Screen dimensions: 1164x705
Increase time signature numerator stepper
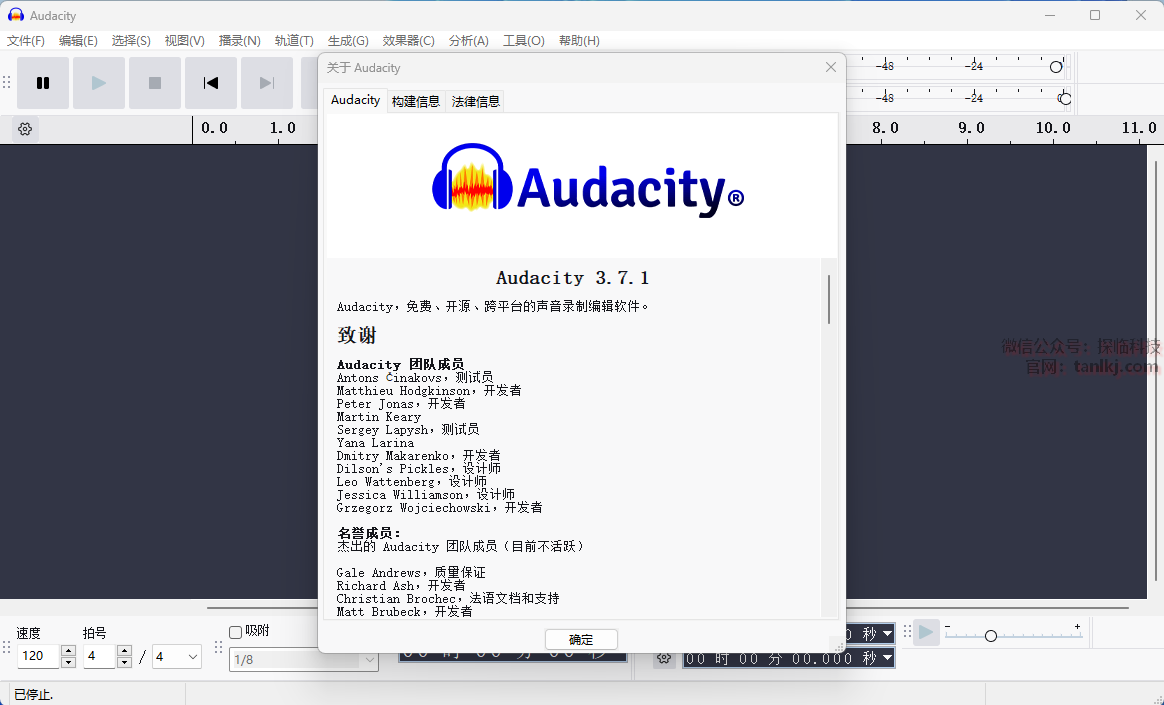(x=125, y=651)
